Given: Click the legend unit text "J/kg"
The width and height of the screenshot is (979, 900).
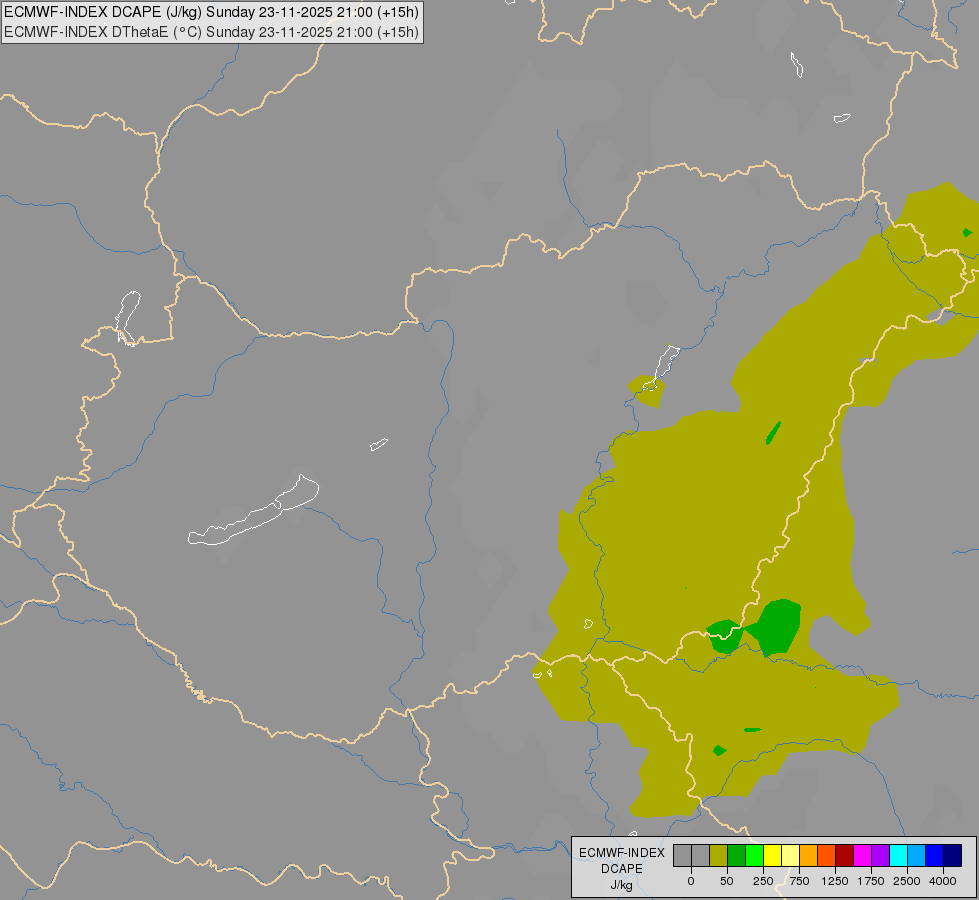Looking at the screenshot, I should point(621,885).
